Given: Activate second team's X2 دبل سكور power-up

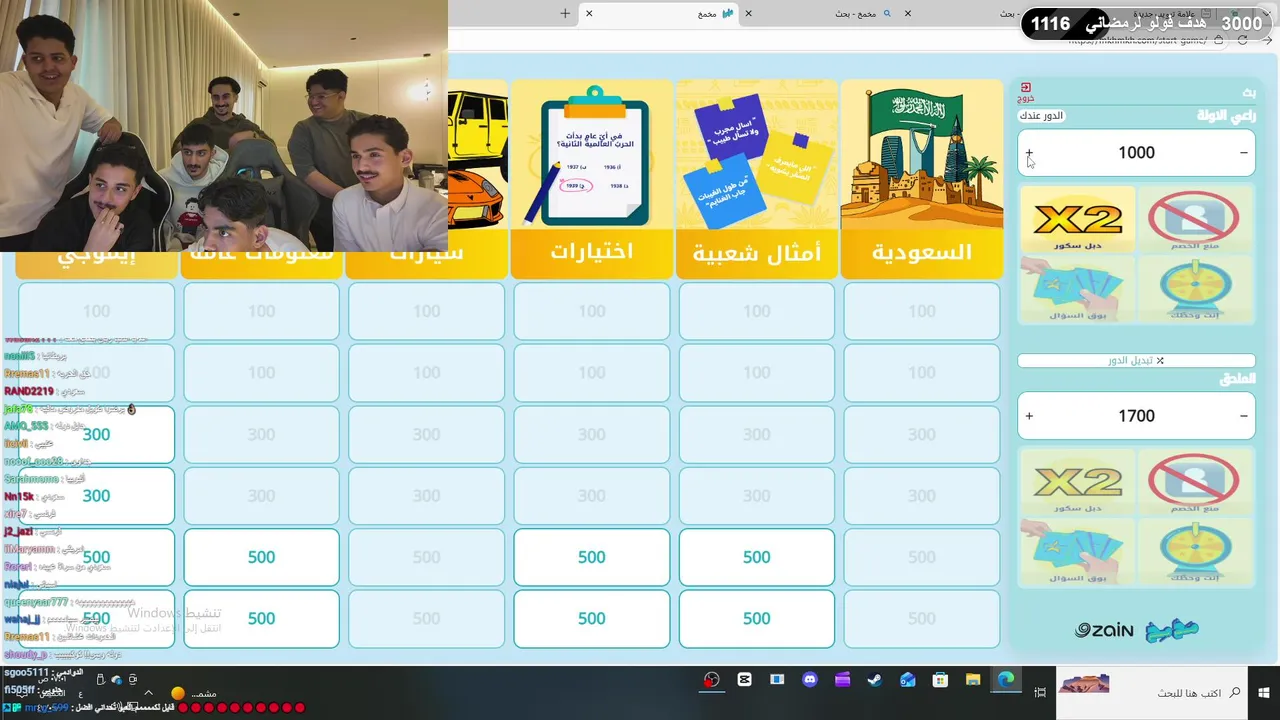Looking at the screenshot, I should click(1078, 482).
